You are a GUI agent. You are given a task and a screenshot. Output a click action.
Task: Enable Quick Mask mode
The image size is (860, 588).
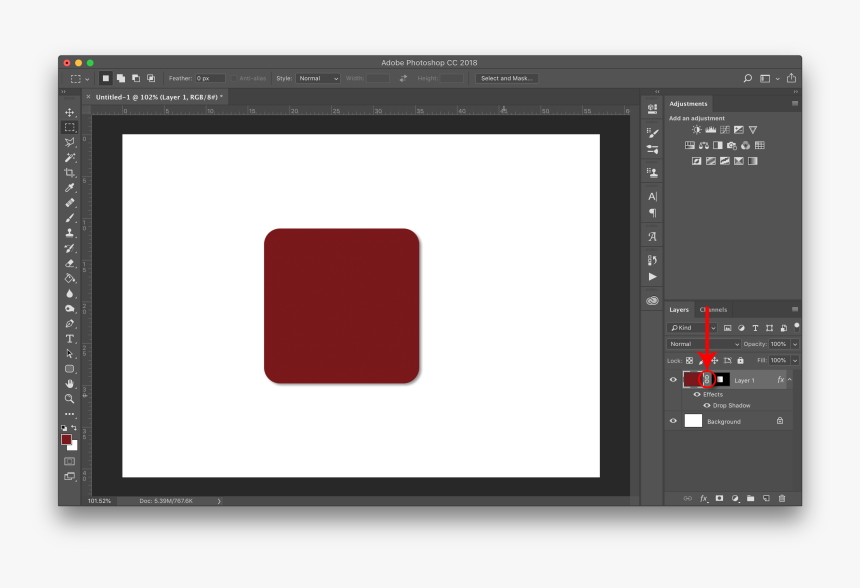(70, 461)
